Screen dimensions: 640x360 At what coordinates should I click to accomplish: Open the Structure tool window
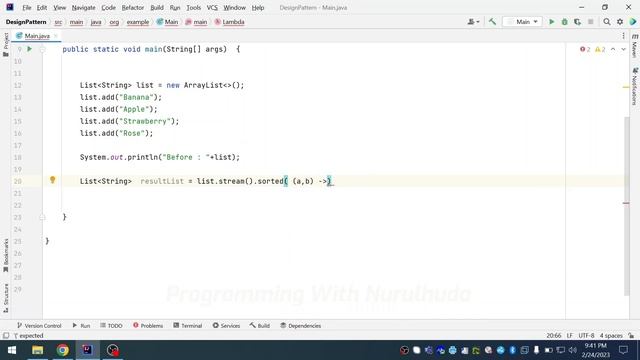pos(6,298)
